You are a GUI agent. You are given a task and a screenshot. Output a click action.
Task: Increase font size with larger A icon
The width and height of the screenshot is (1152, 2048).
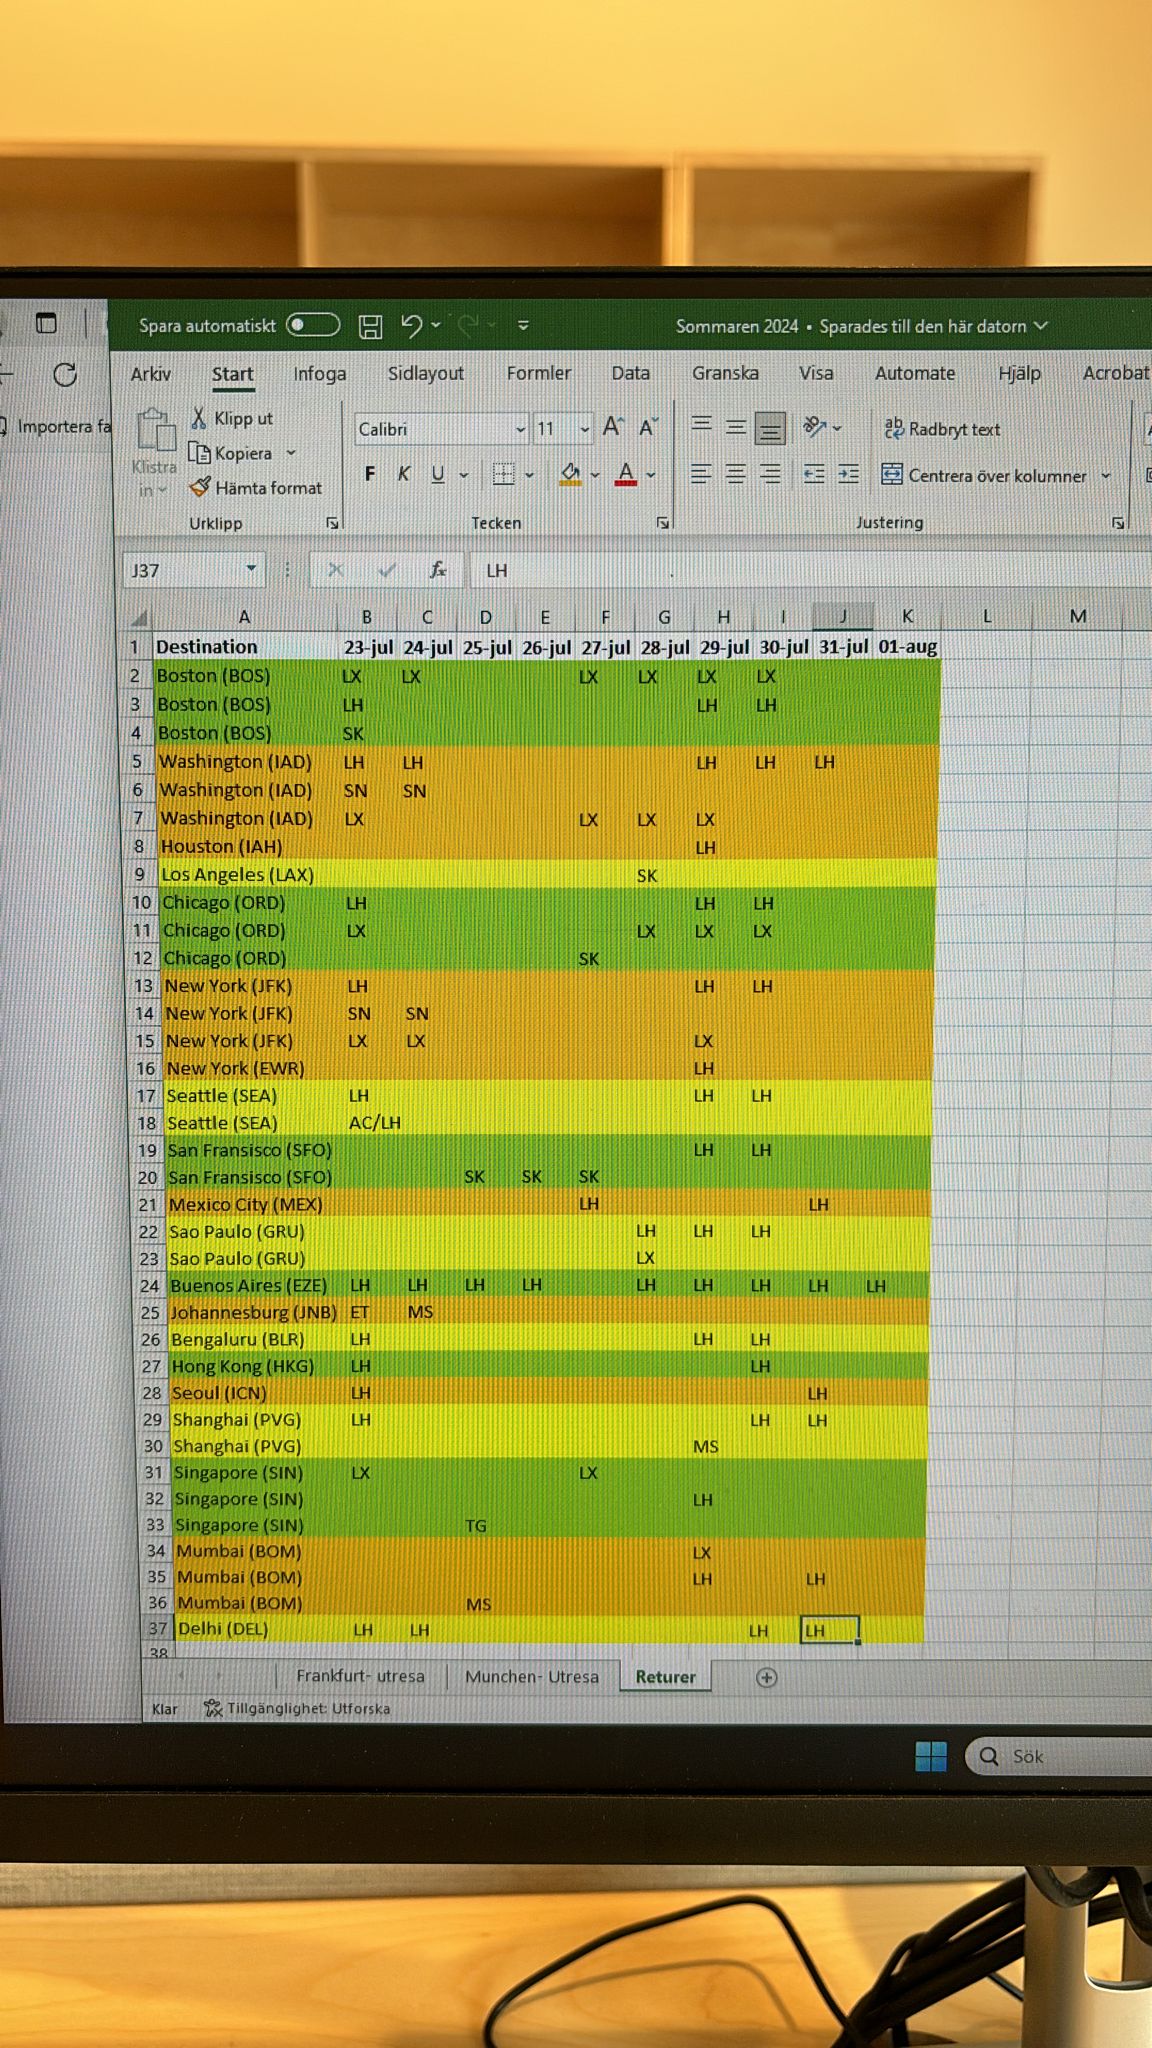point(613,428)
